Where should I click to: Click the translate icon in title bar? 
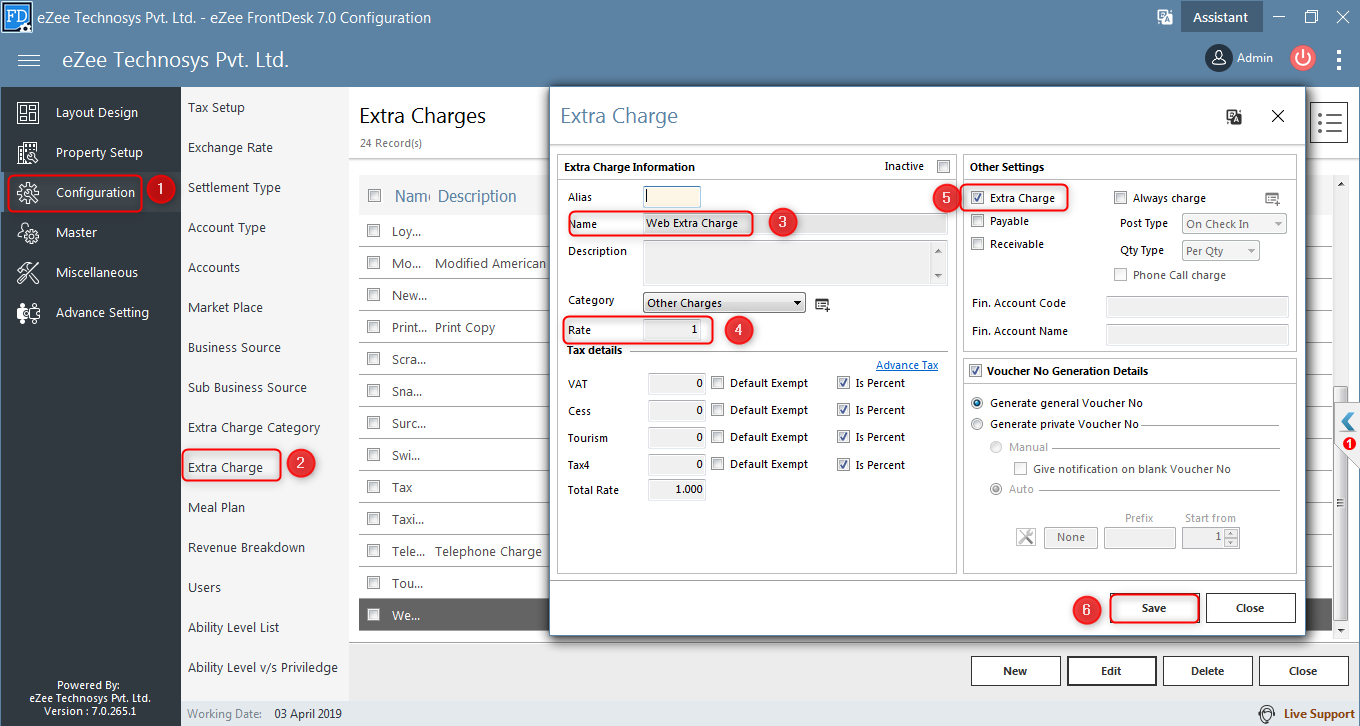(x=1165, y=17)
